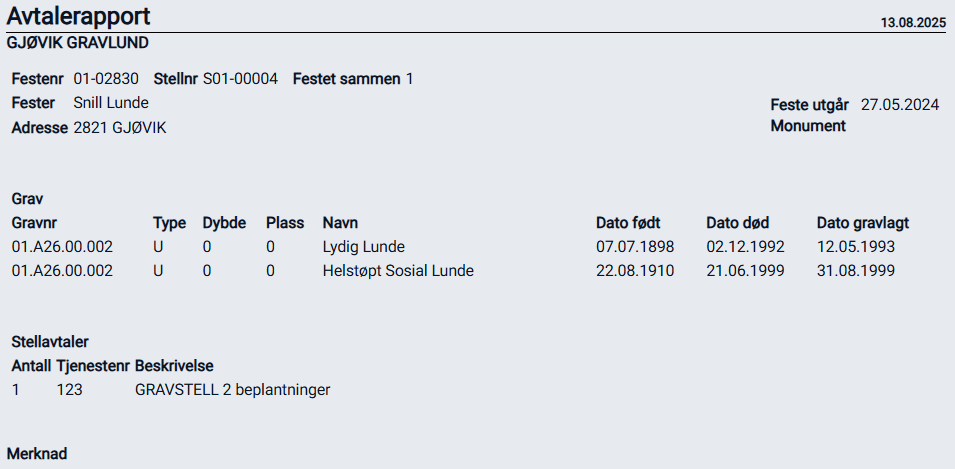
Task: Click the Navn column header
Action: tap(340, 222)
